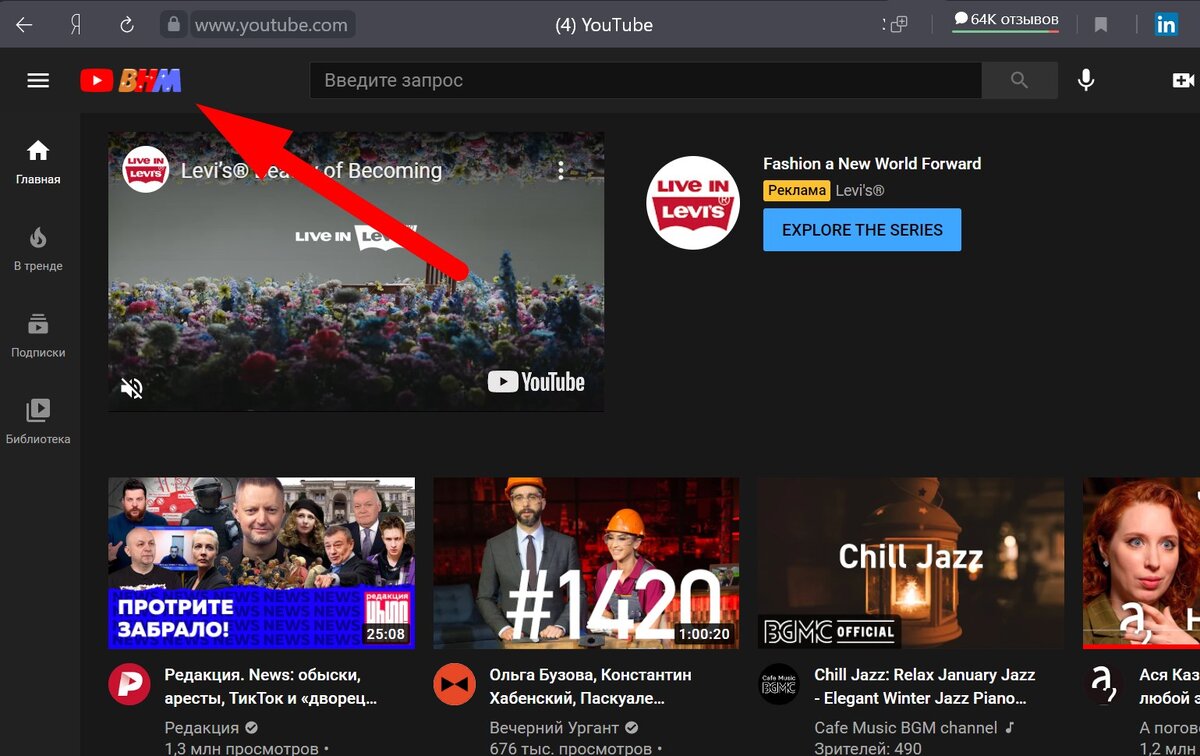Open the 64K отзывов reviews badge
The width and height of the screenshot is (1200, 756).
pos(1005,21)
